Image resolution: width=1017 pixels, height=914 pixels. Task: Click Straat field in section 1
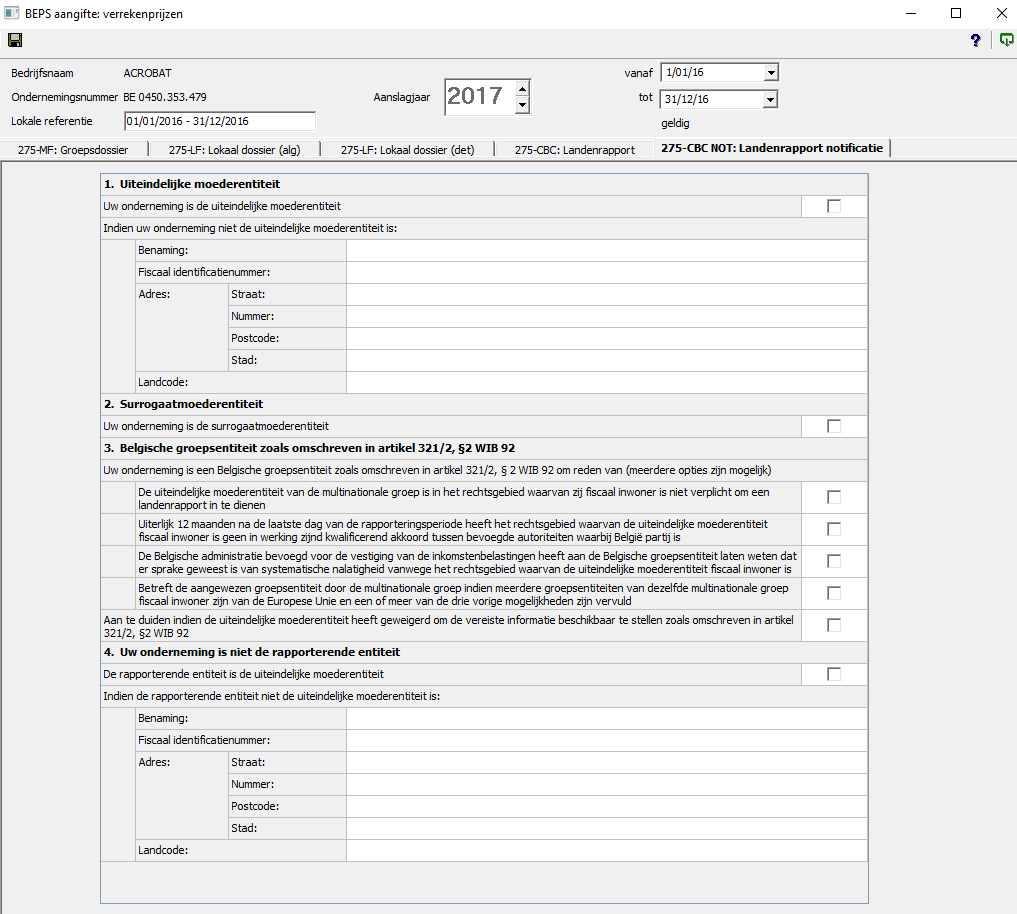coord(607,295)
